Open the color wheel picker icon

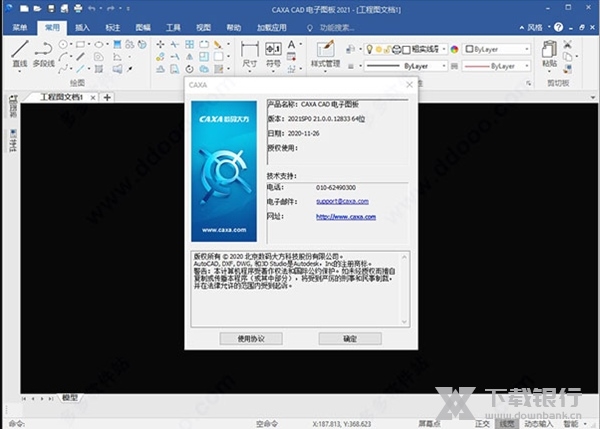point(454,49)
